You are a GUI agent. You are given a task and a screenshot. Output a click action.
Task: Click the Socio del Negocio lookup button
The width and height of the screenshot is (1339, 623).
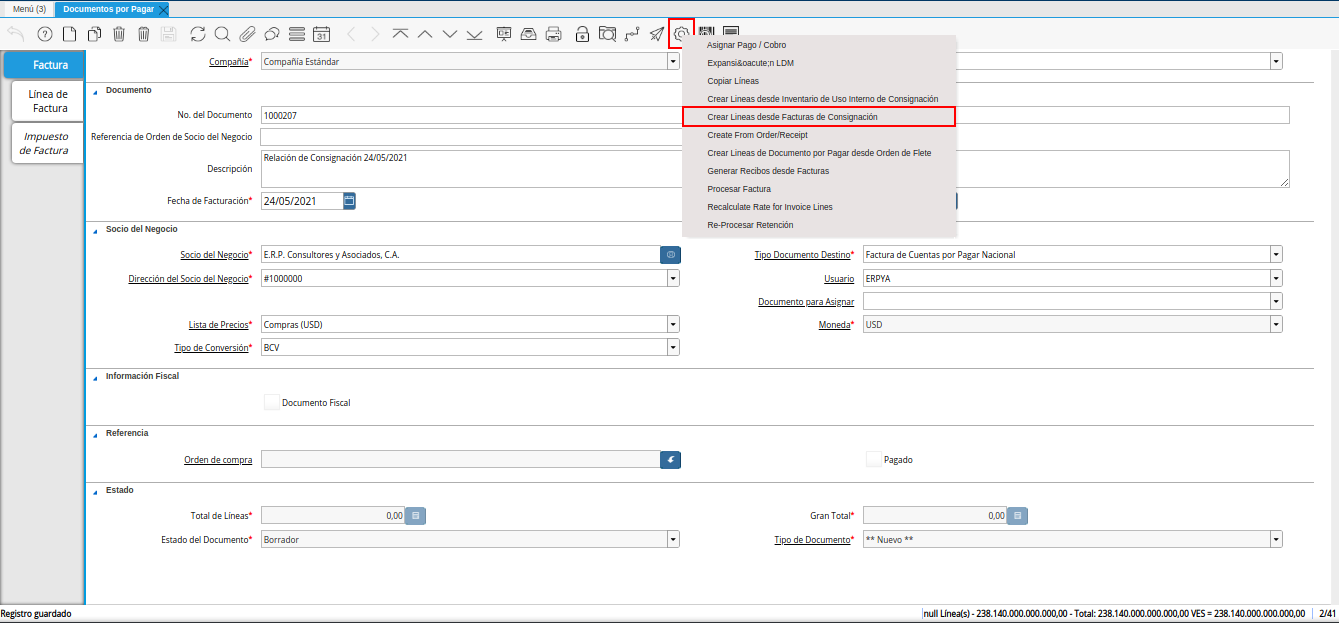coord(670,255)
